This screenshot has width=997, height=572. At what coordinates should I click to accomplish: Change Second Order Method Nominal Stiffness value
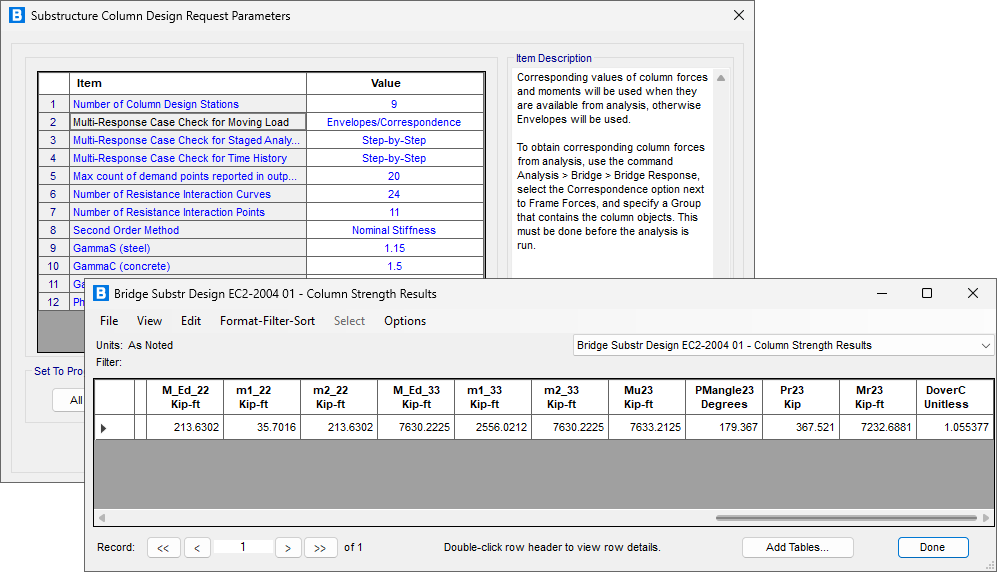tap(394, 230)
